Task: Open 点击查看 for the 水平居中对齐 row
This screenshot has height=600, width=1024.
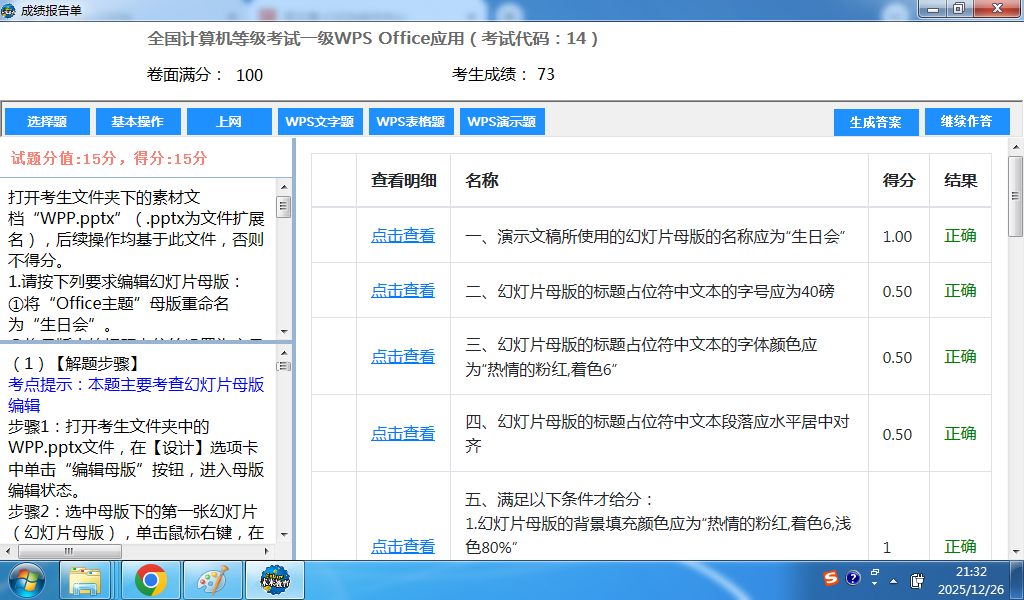Action: [403, 434]
